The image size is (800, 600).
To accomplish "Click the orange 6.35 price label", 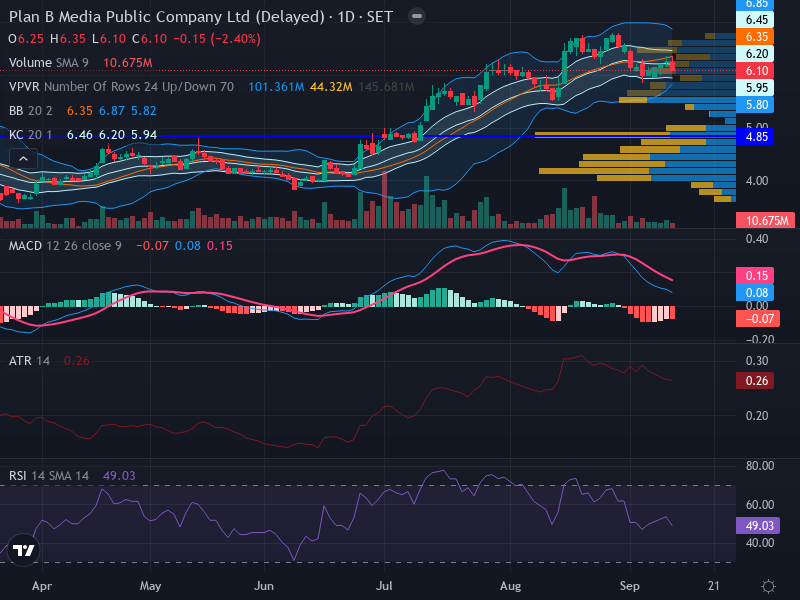I will click(755, 37).
